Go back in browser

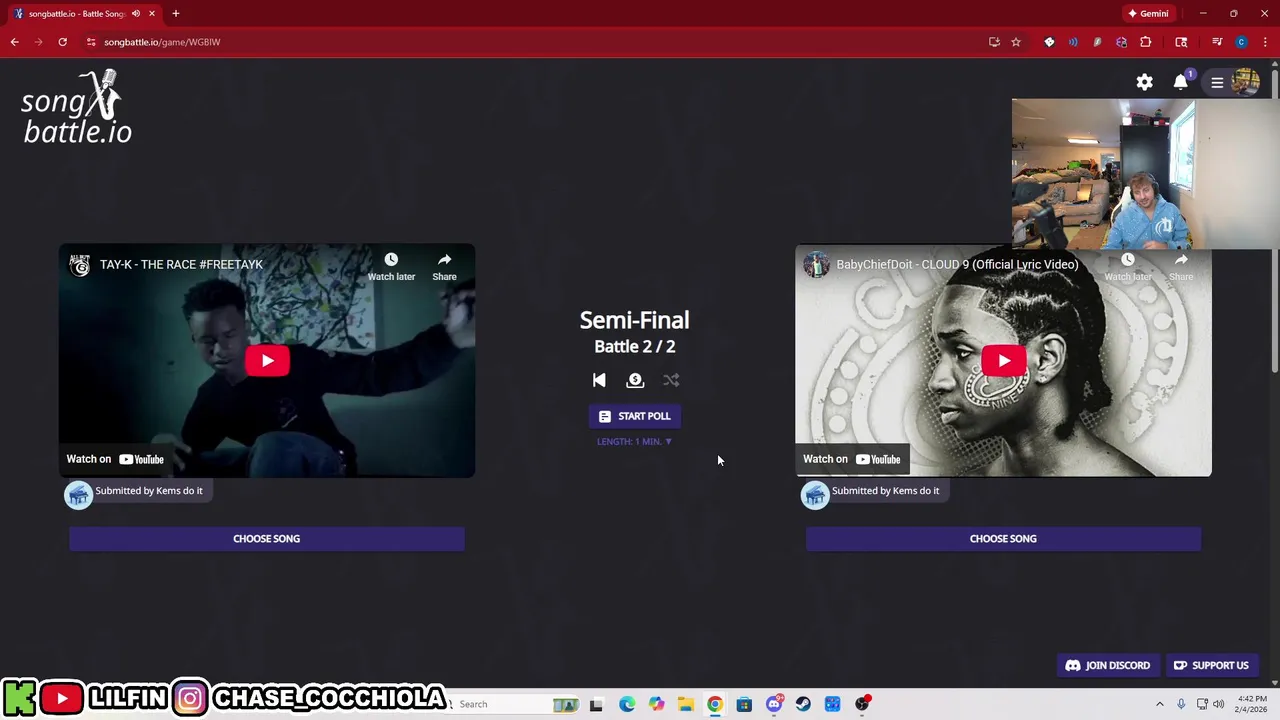pyautogui.click(x=14, y=42)
